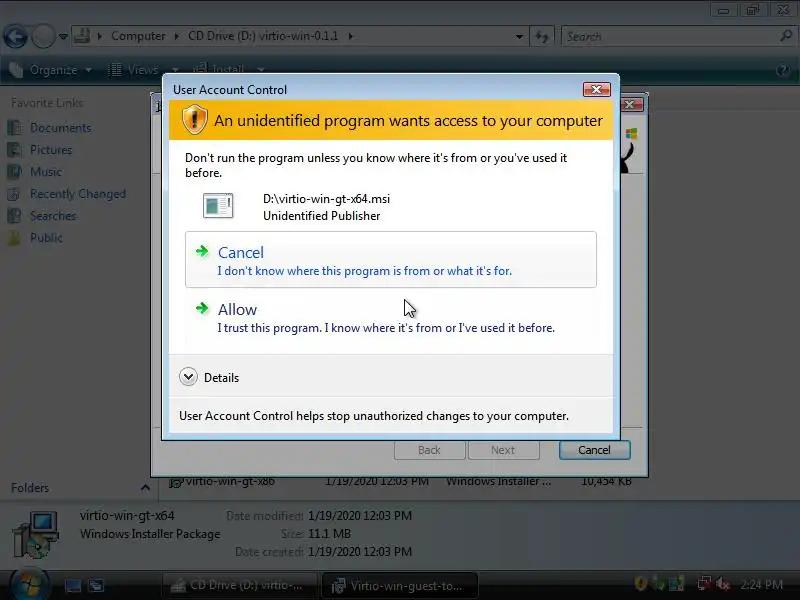Expand the Folders pane chevron

point(145,488)
